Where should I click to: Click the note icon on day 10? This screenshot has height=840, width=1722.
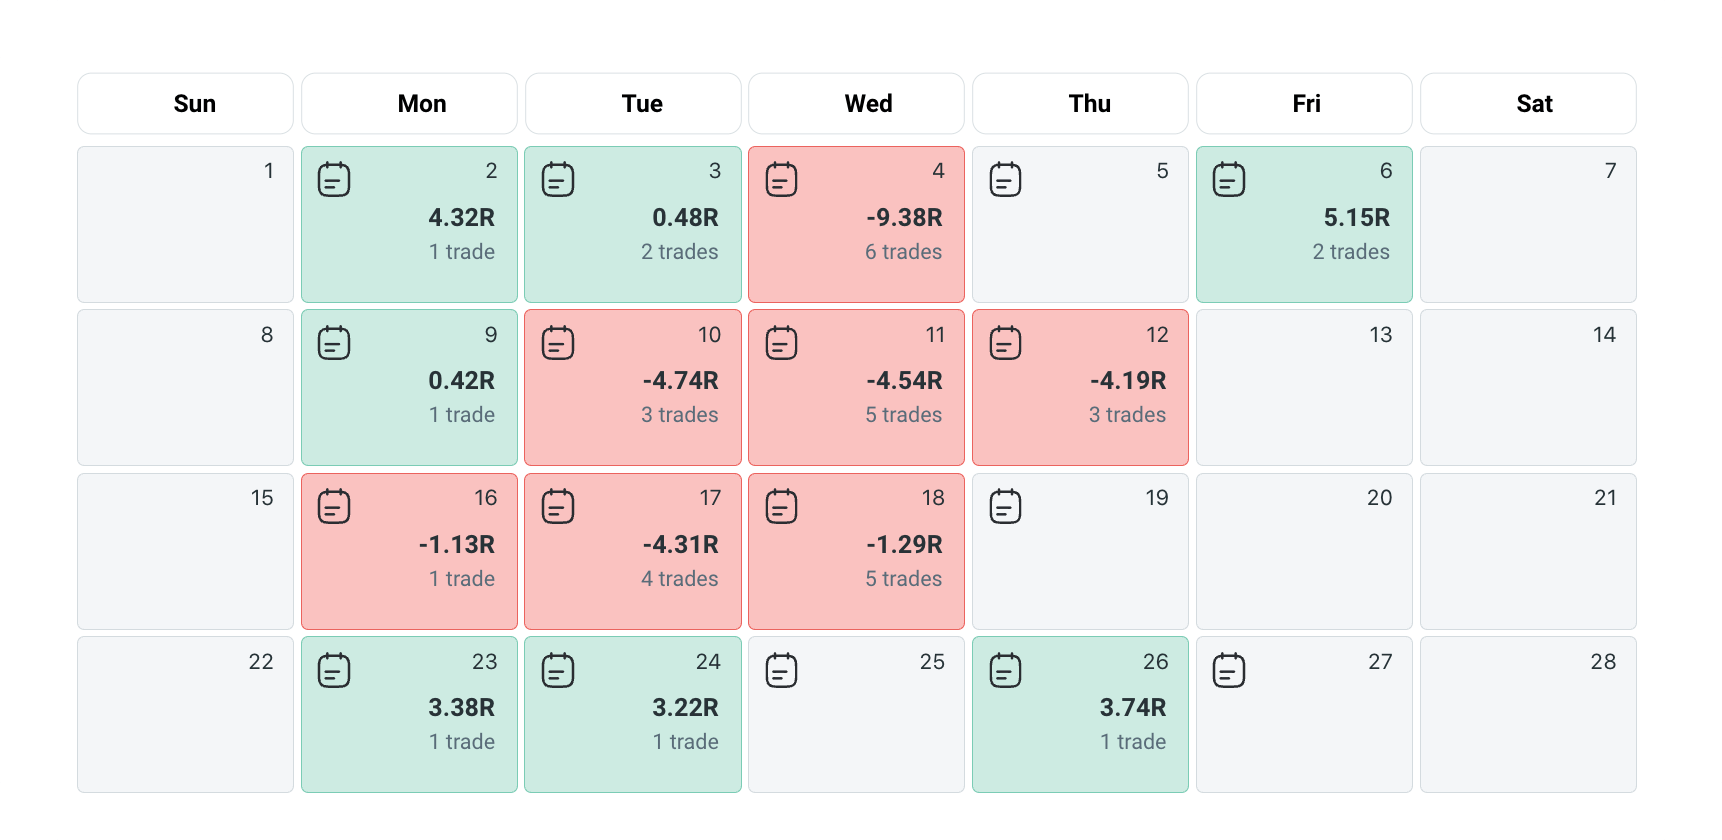[558, 343]
